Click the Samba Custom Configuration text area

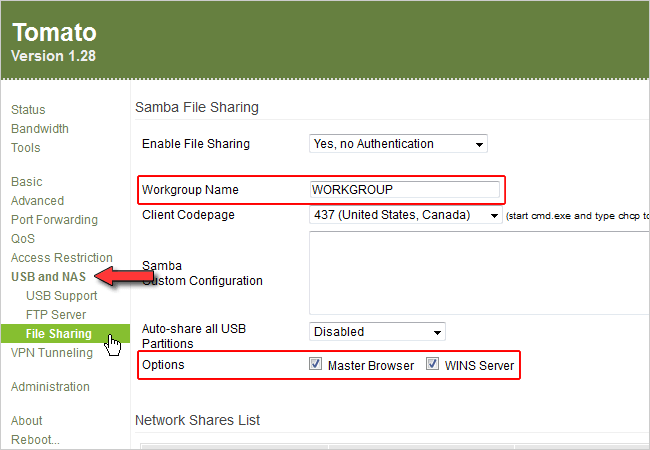coord(478,272)
